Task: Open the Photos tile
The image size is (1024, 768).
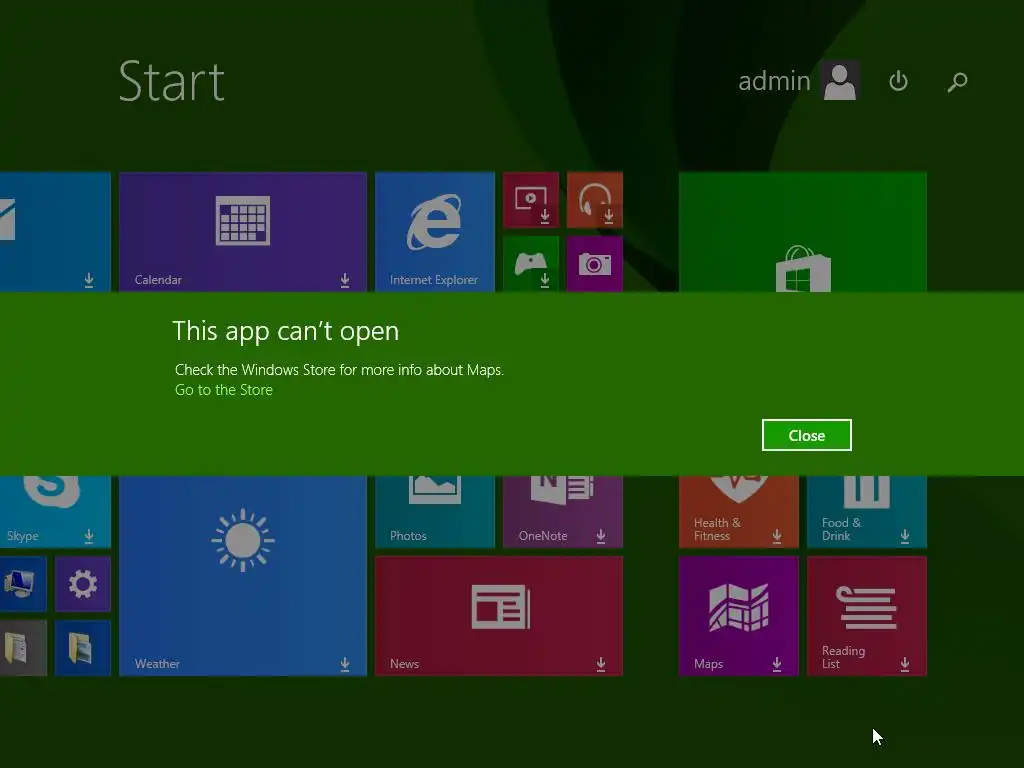Action: 435,511
